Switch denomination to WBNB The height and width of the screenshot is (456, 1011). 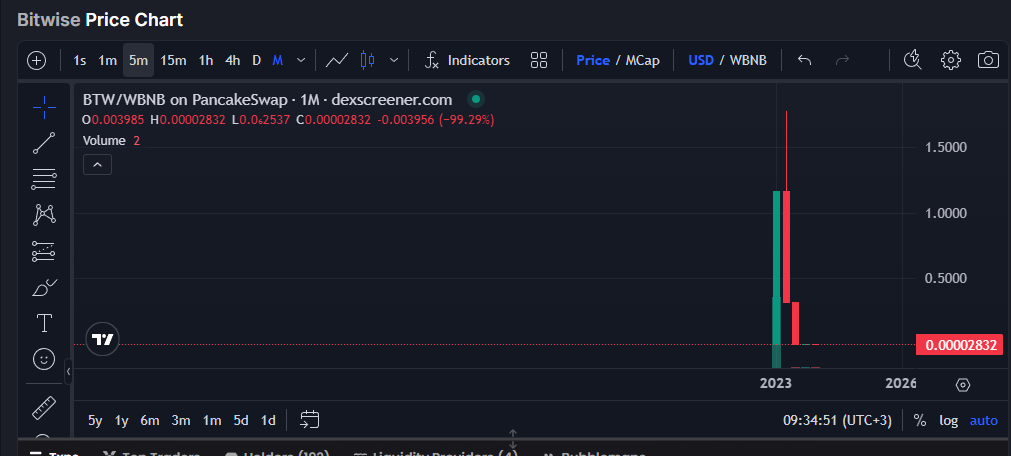748,60
